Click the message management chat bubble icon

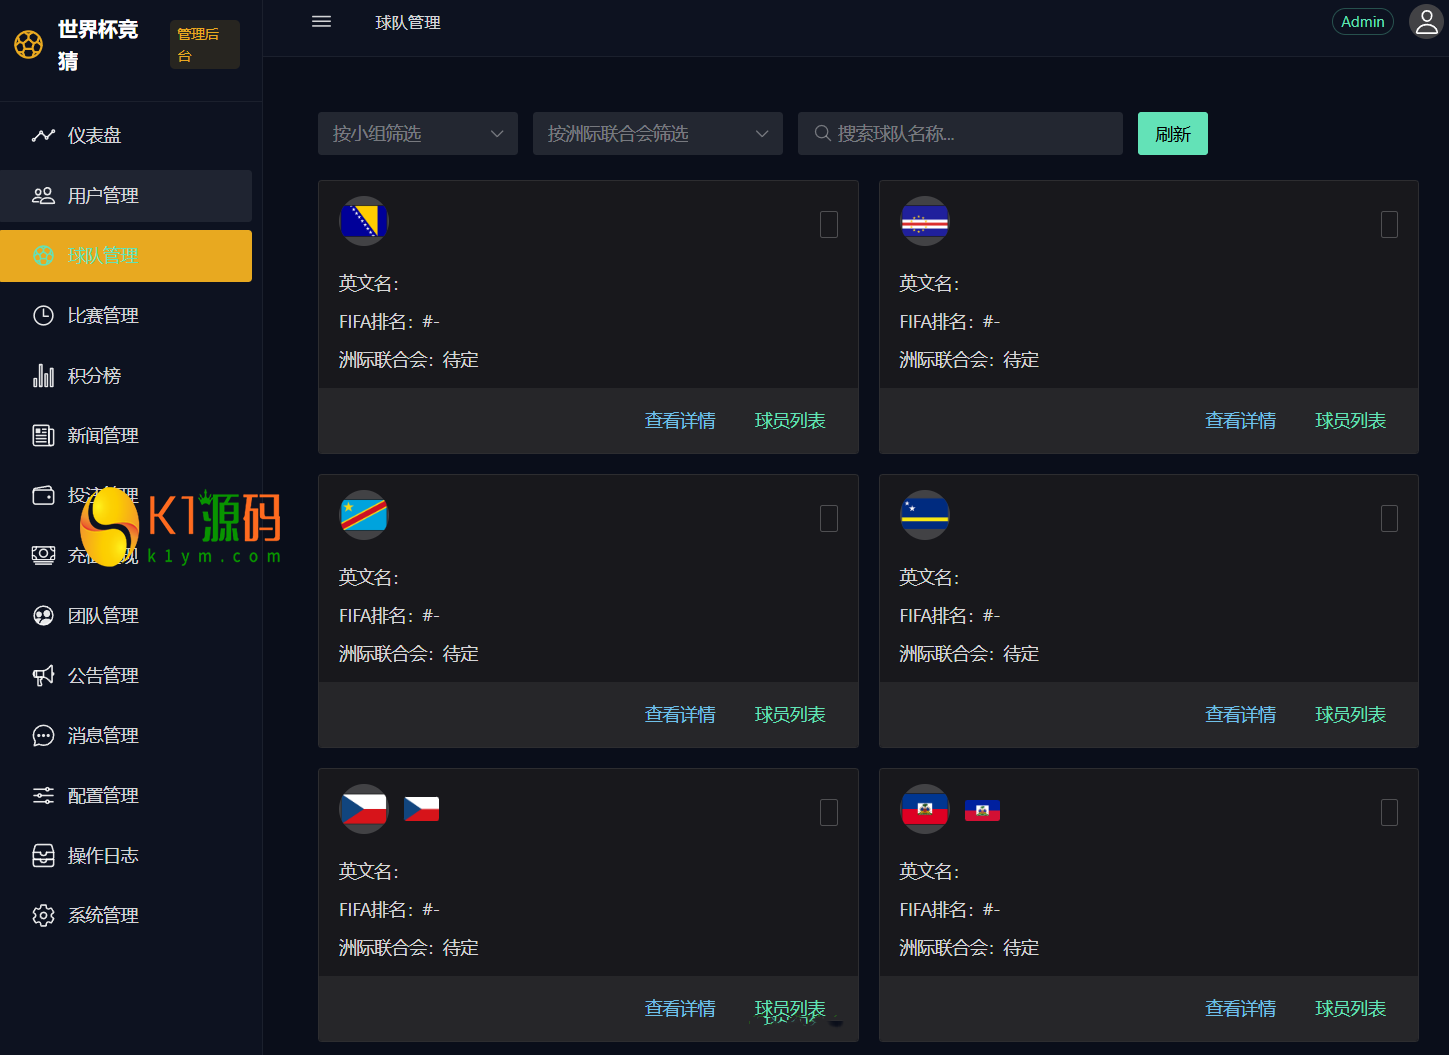pos(43,736)
